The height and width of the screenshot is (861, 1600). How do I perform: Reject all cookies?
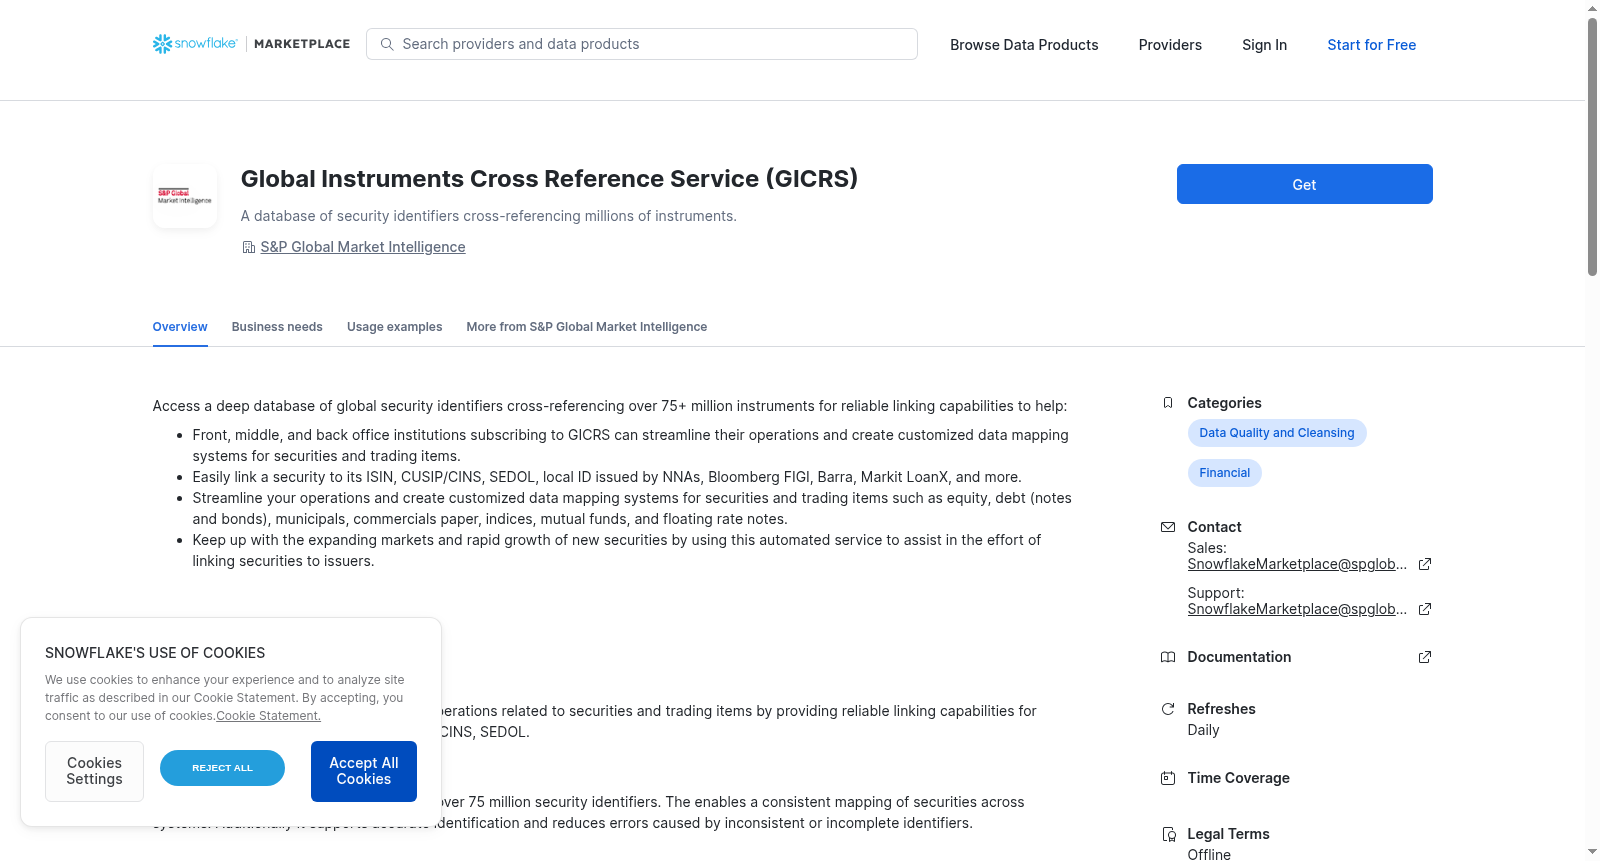point(222,768)
